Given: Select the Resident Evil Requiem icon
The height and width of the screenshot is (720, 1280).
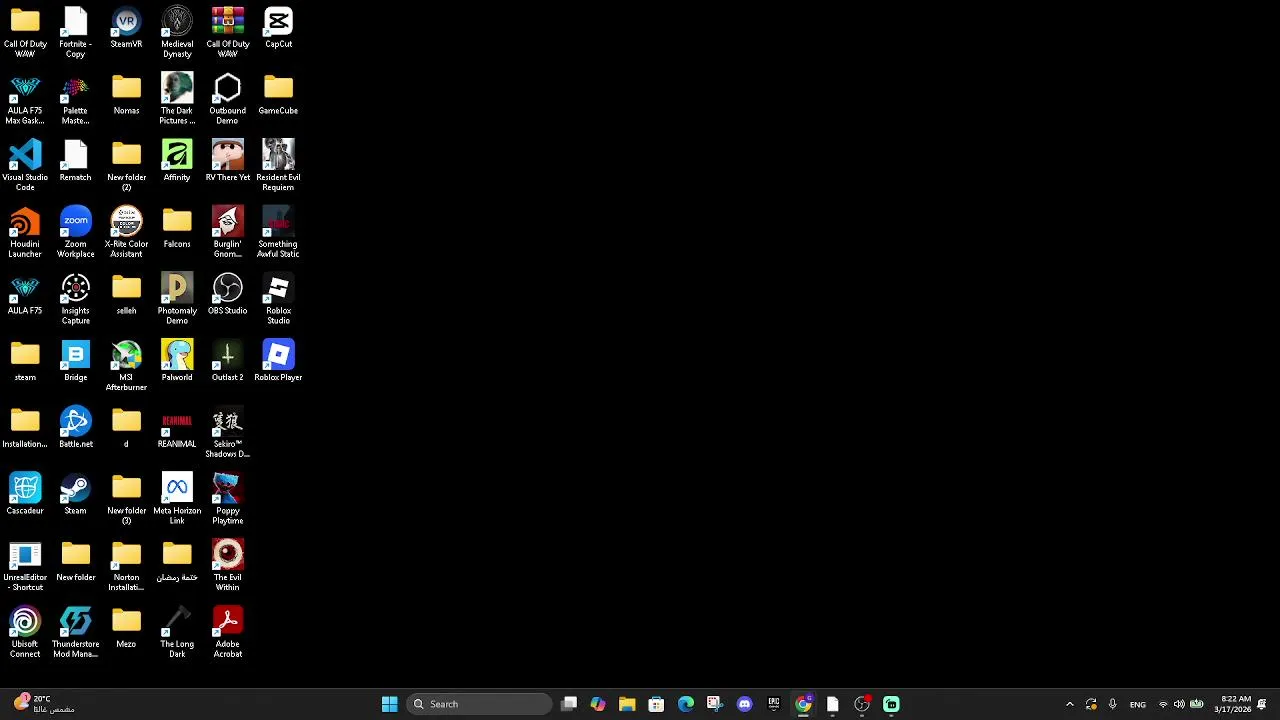Looking at the screenshot, I should [x=278, y=166].
